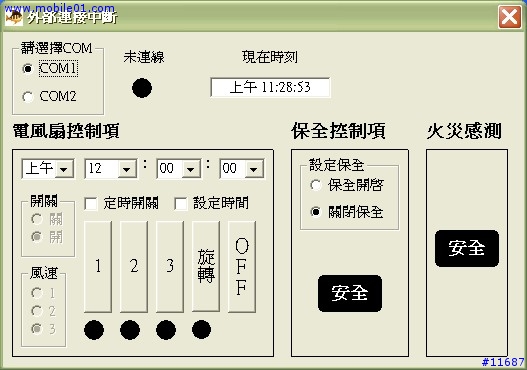Click fan speed button 3
This screenshot has width=527, height=370.
click(170, 266)
